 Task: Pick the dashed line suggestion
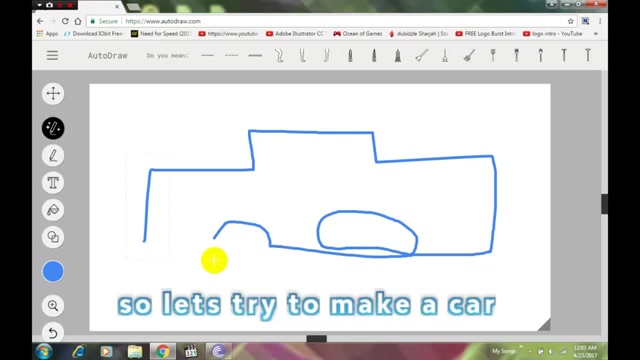pos(231,55)
